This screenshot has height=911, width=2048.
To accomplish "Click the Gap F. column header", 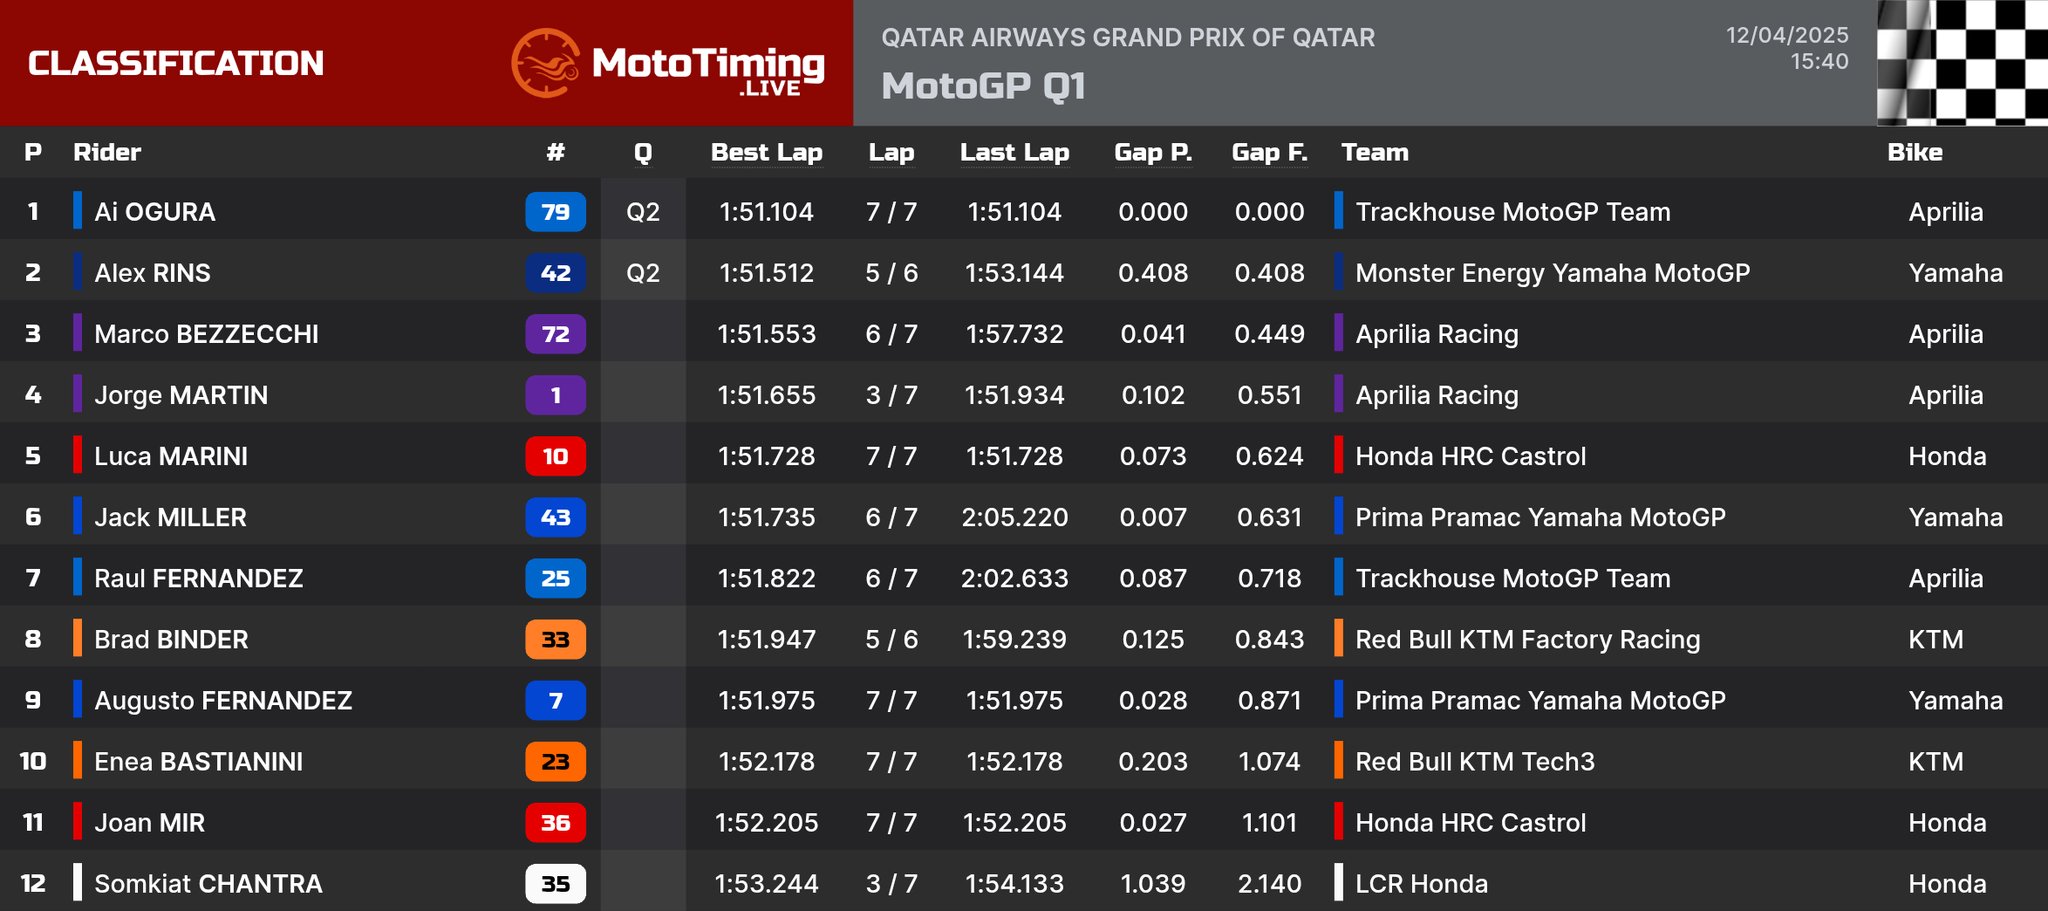I will [x=1269, y=152].
